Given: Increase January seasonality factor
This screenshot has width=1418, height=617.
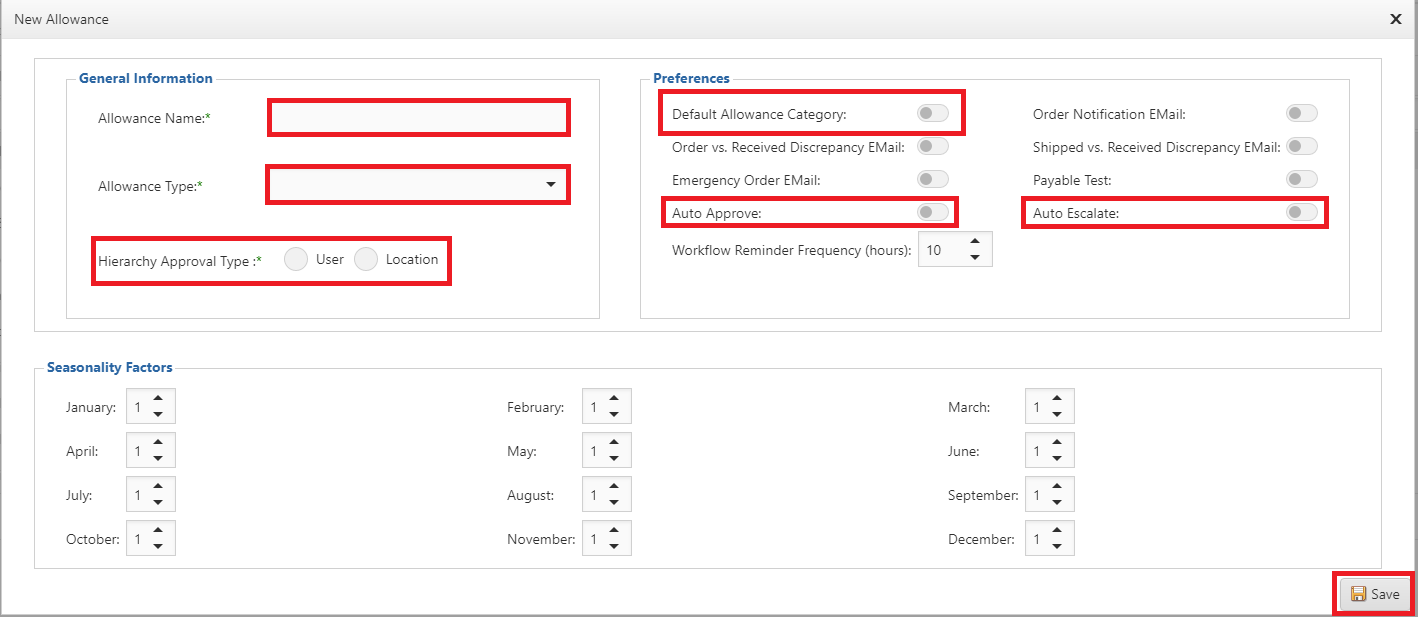Looking at the screenshot, I should pos(158,399).
